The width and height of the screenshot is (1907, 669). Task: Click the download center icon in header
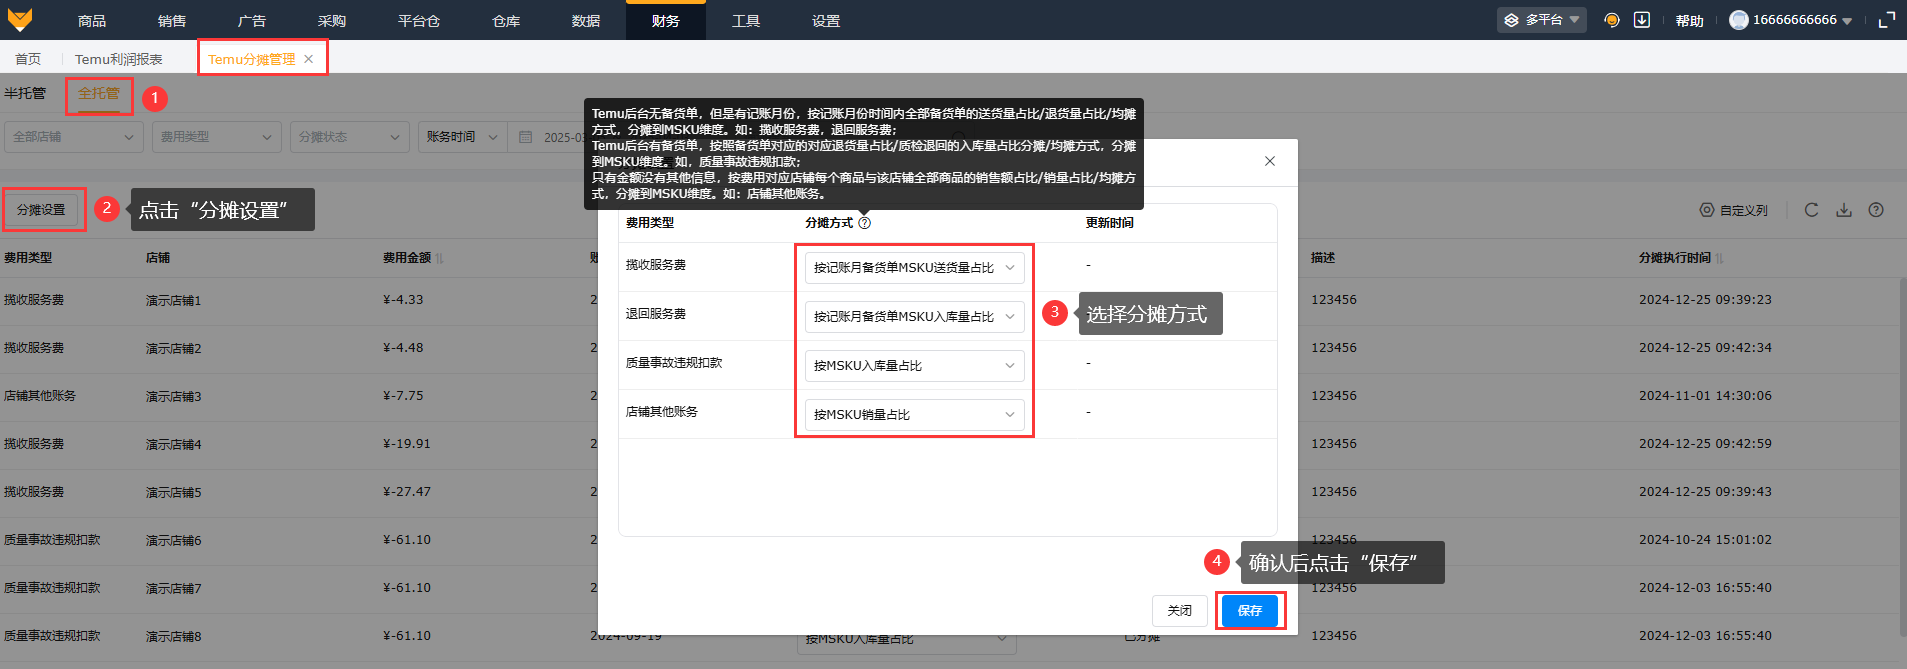(x=1641, y=20)
